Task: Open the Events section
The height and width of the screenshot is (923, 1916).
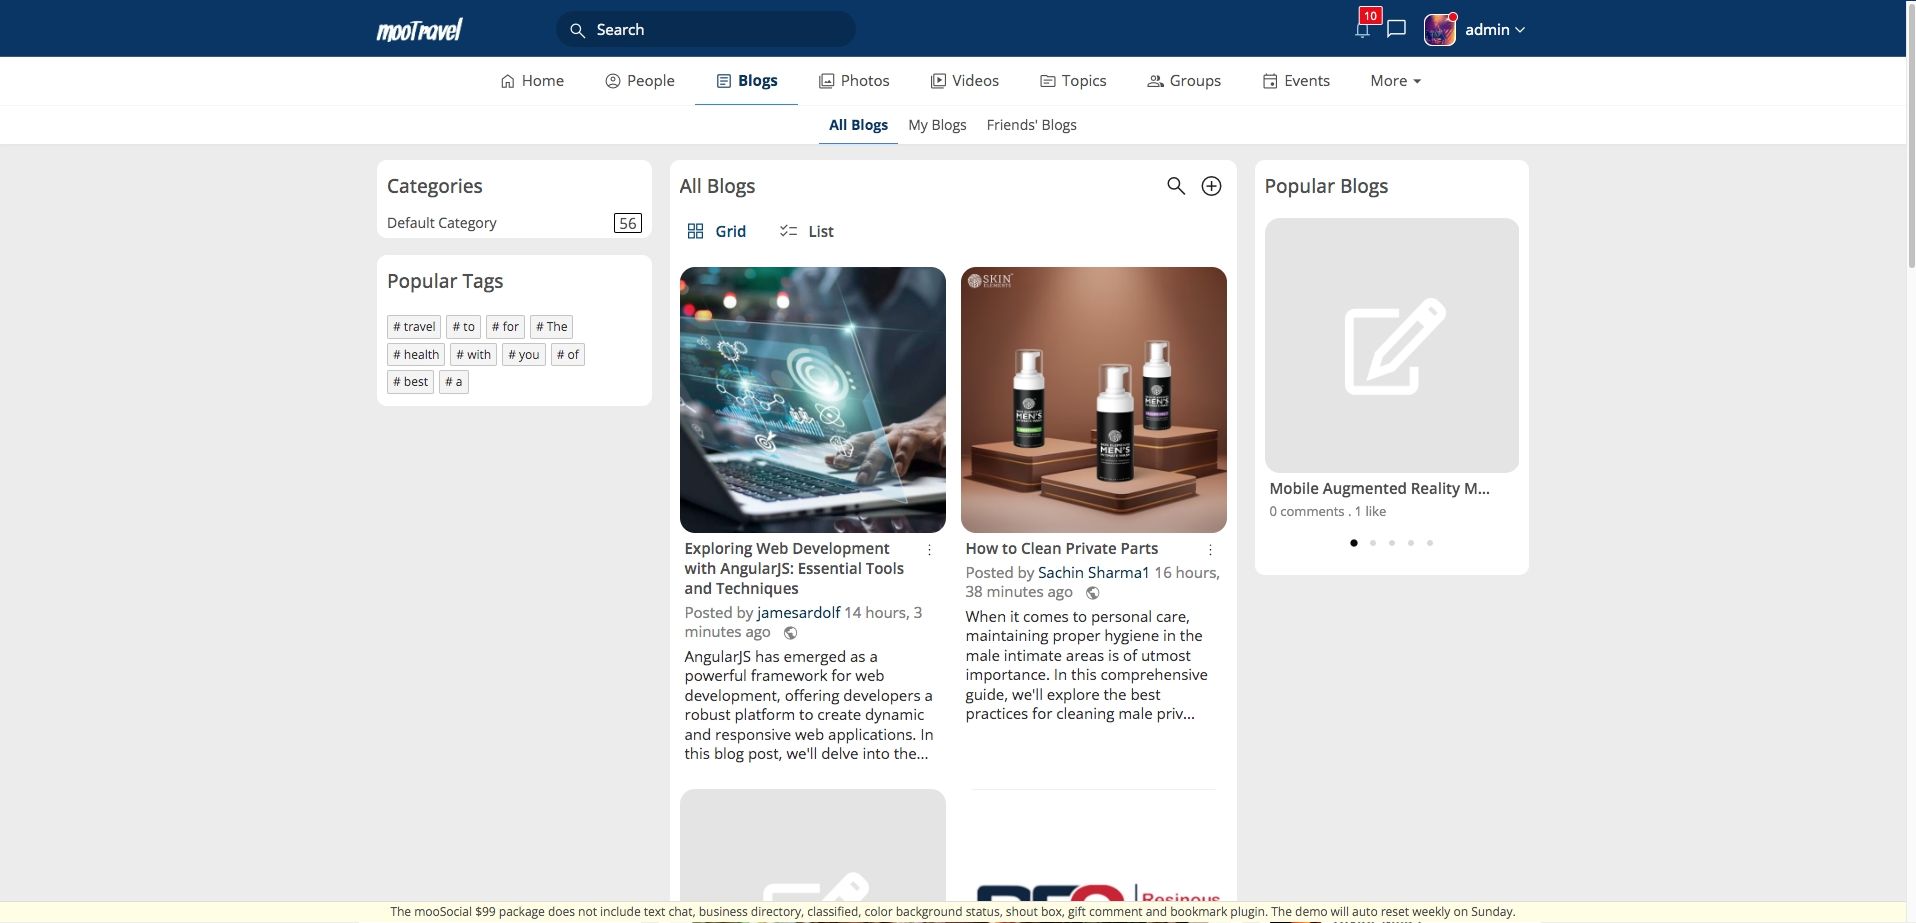Action: (x=1296, y=81)
